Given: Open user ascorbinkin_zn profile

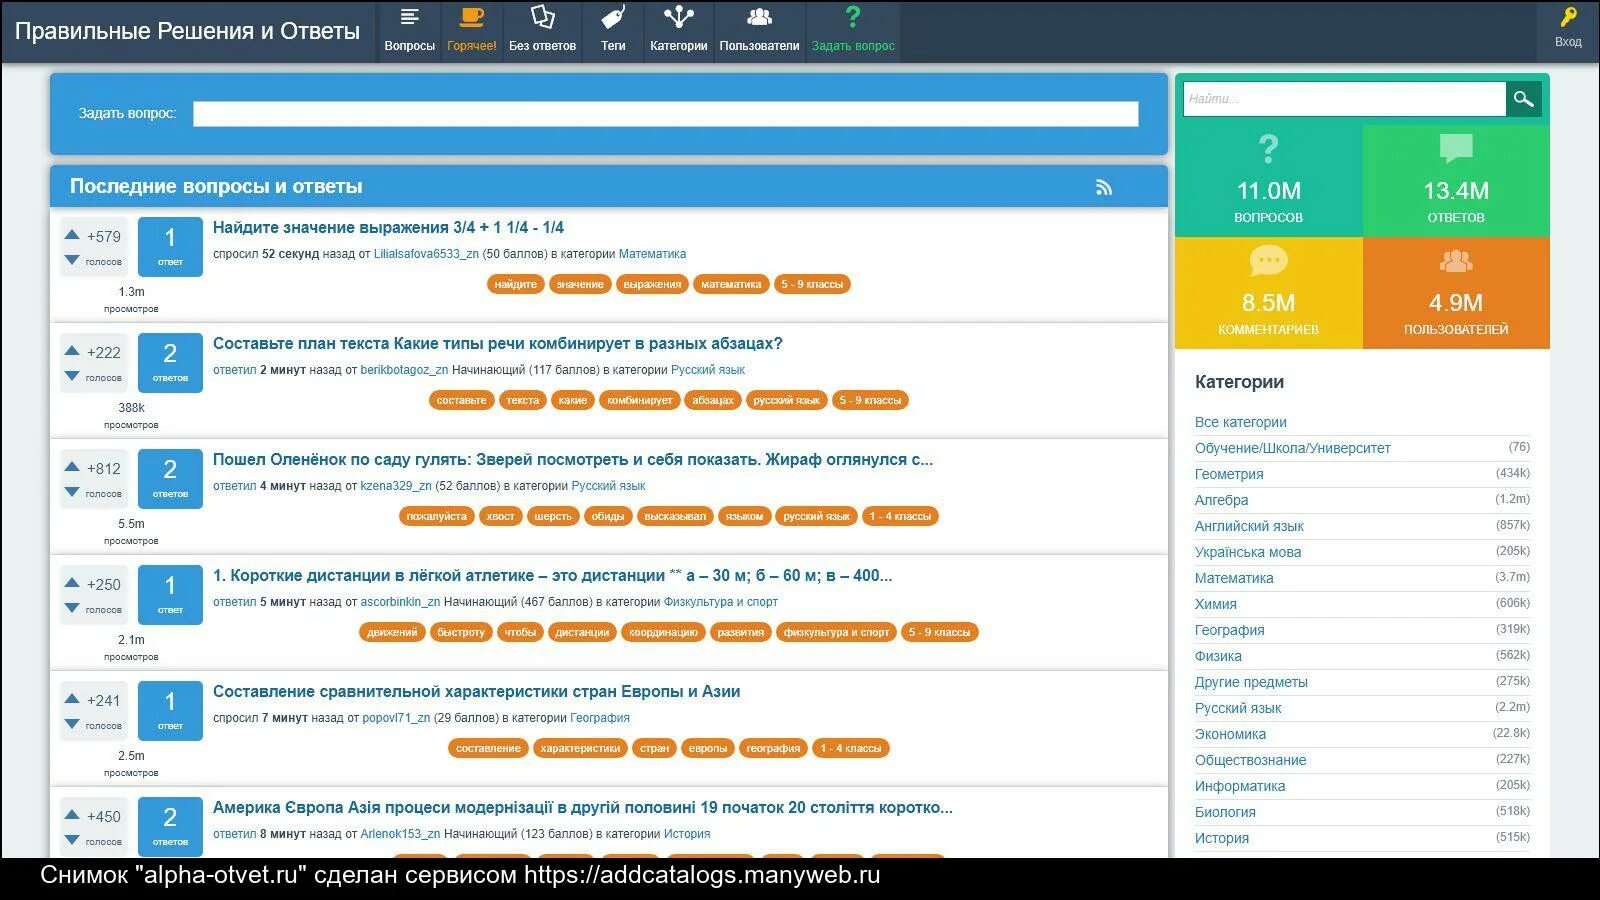Looking at the screenshot, I should tap(400, 602).
